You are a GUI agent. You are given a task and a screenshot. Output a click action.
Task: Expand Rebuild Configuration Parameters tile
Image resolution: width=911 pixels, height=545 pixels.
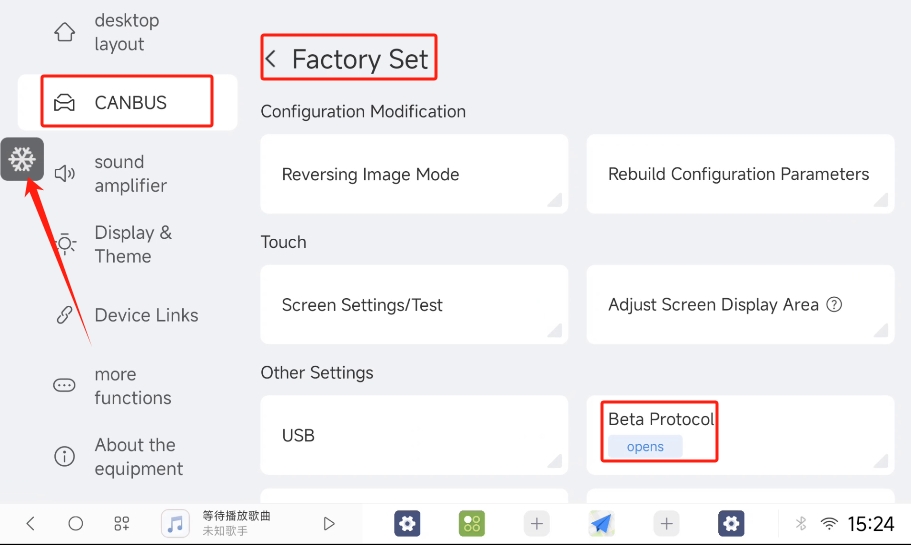tap(740, 174)
